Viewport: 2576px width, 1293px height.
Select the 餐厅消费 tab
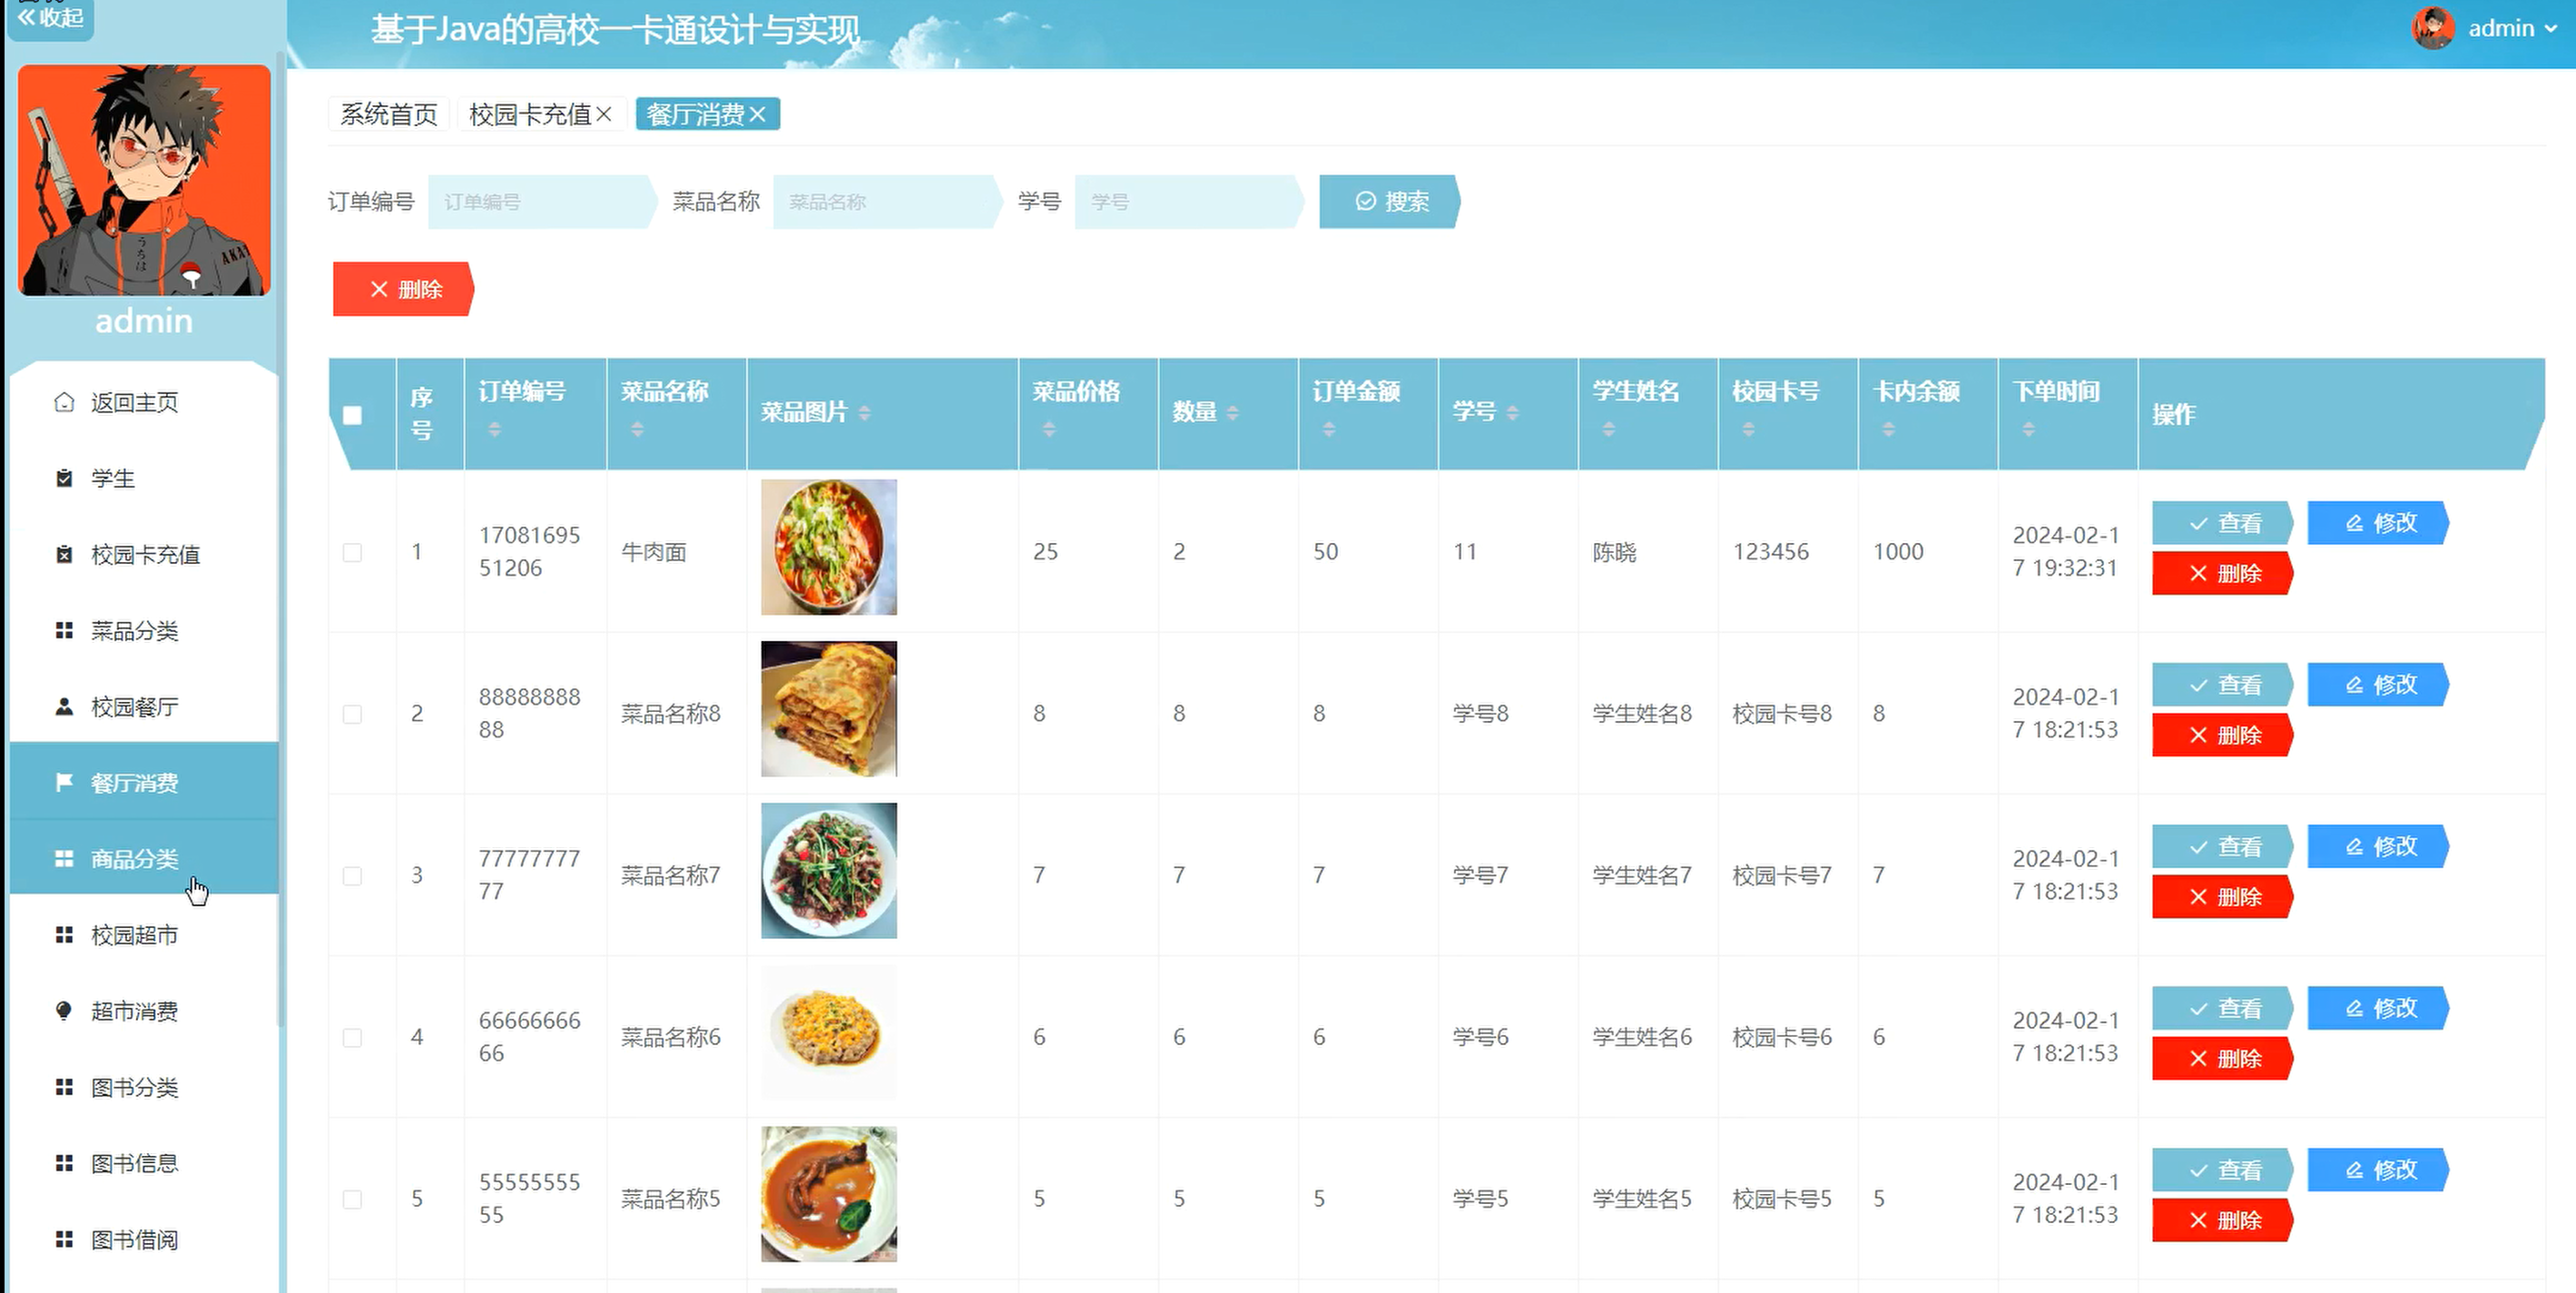[695, 115]
